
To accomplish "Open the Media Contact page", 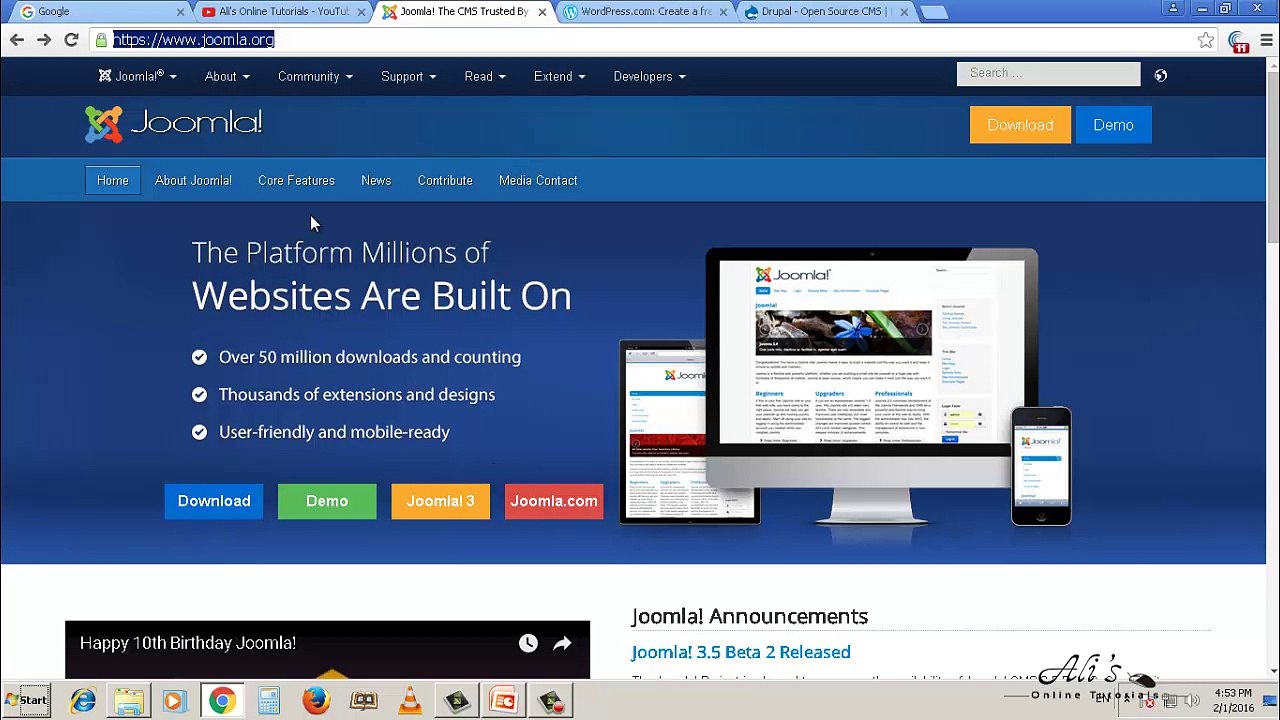I will (x=538, y=180).
